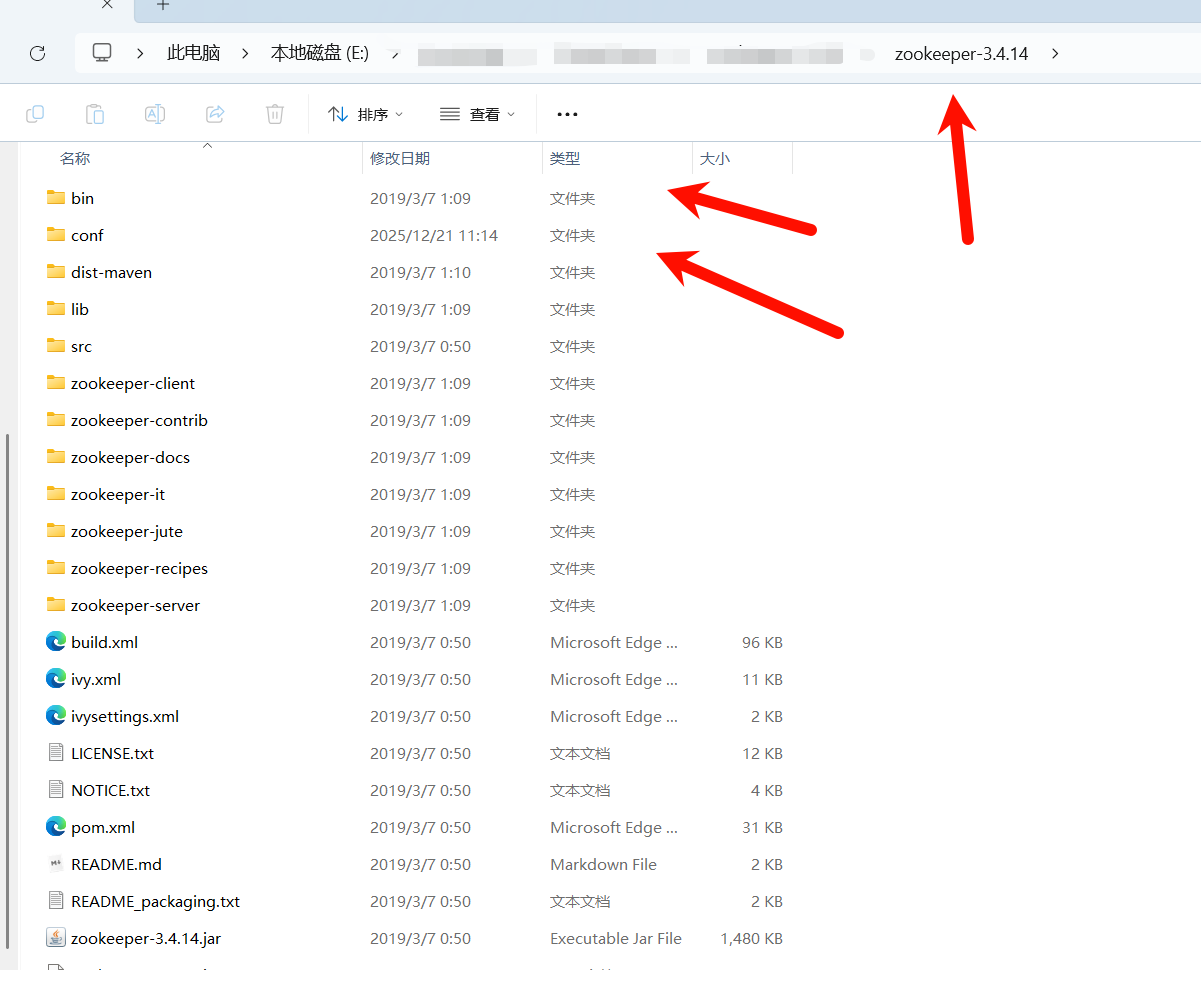
Task: Select the zookeeper-jute folder icon
Action: pyautogui.click(x=56, y=530)
